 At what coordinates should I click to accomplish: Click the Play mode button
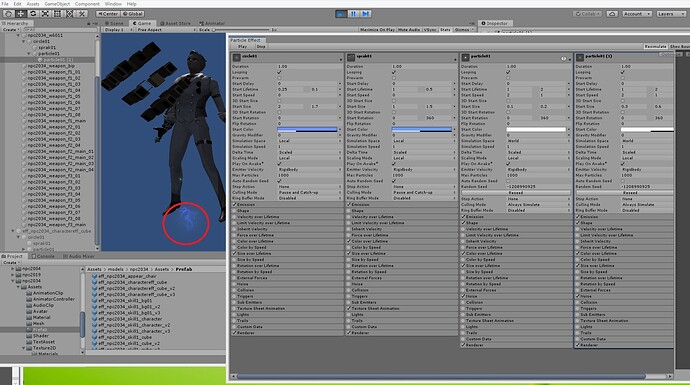[341, 14]
